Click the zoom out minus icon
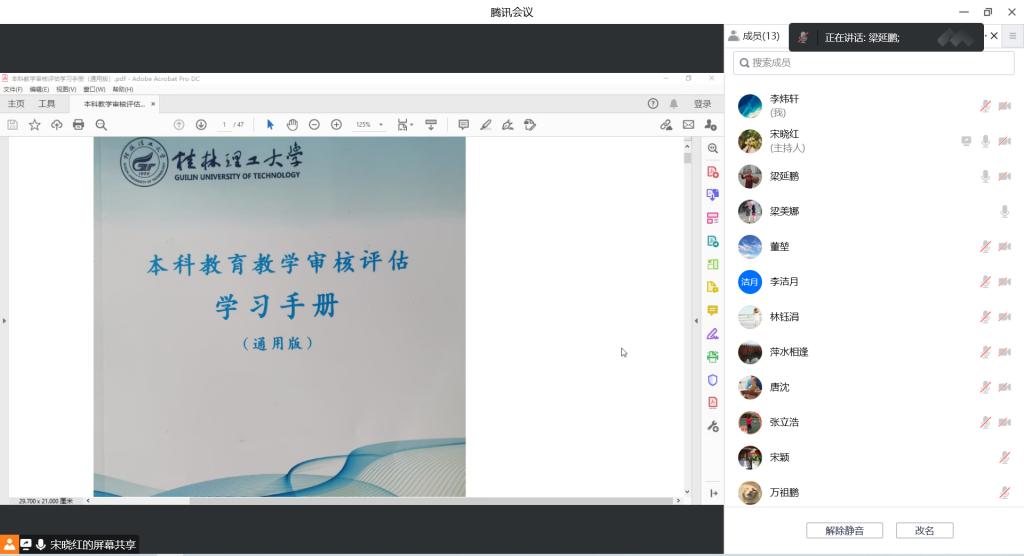 (x=314, y=125)
